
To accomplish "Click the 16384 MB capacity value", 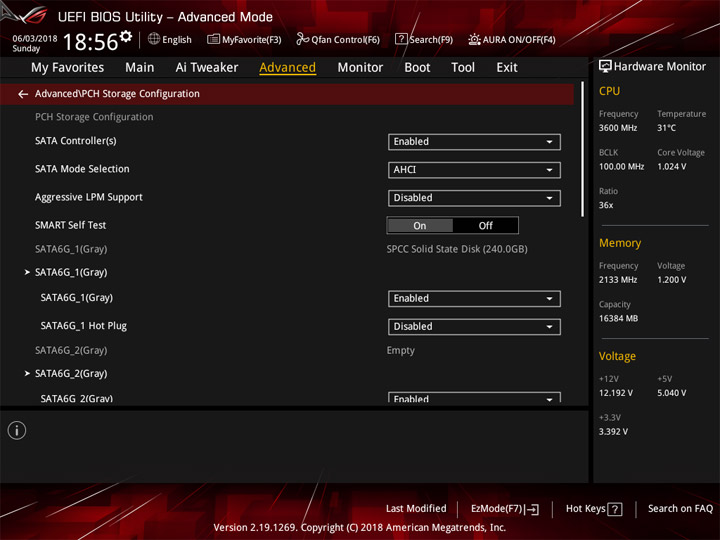I will point(618,318).
